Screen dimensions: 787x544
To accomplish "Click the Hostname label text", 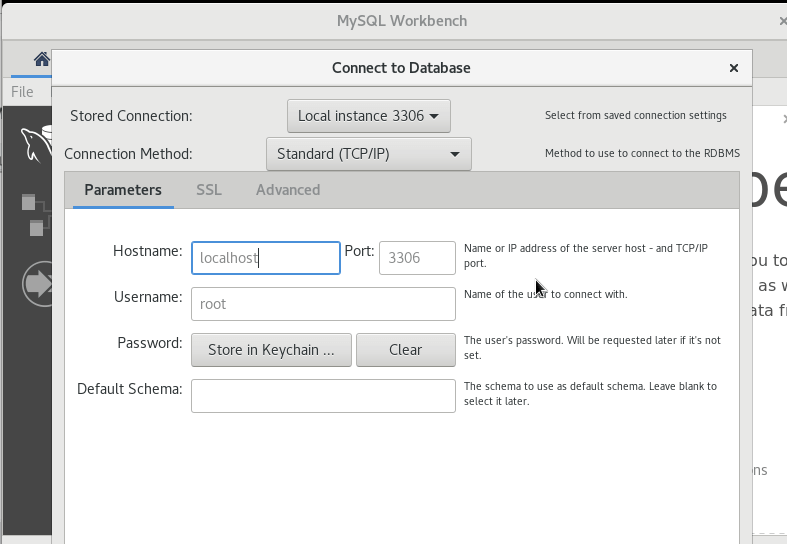I will 148,251.
